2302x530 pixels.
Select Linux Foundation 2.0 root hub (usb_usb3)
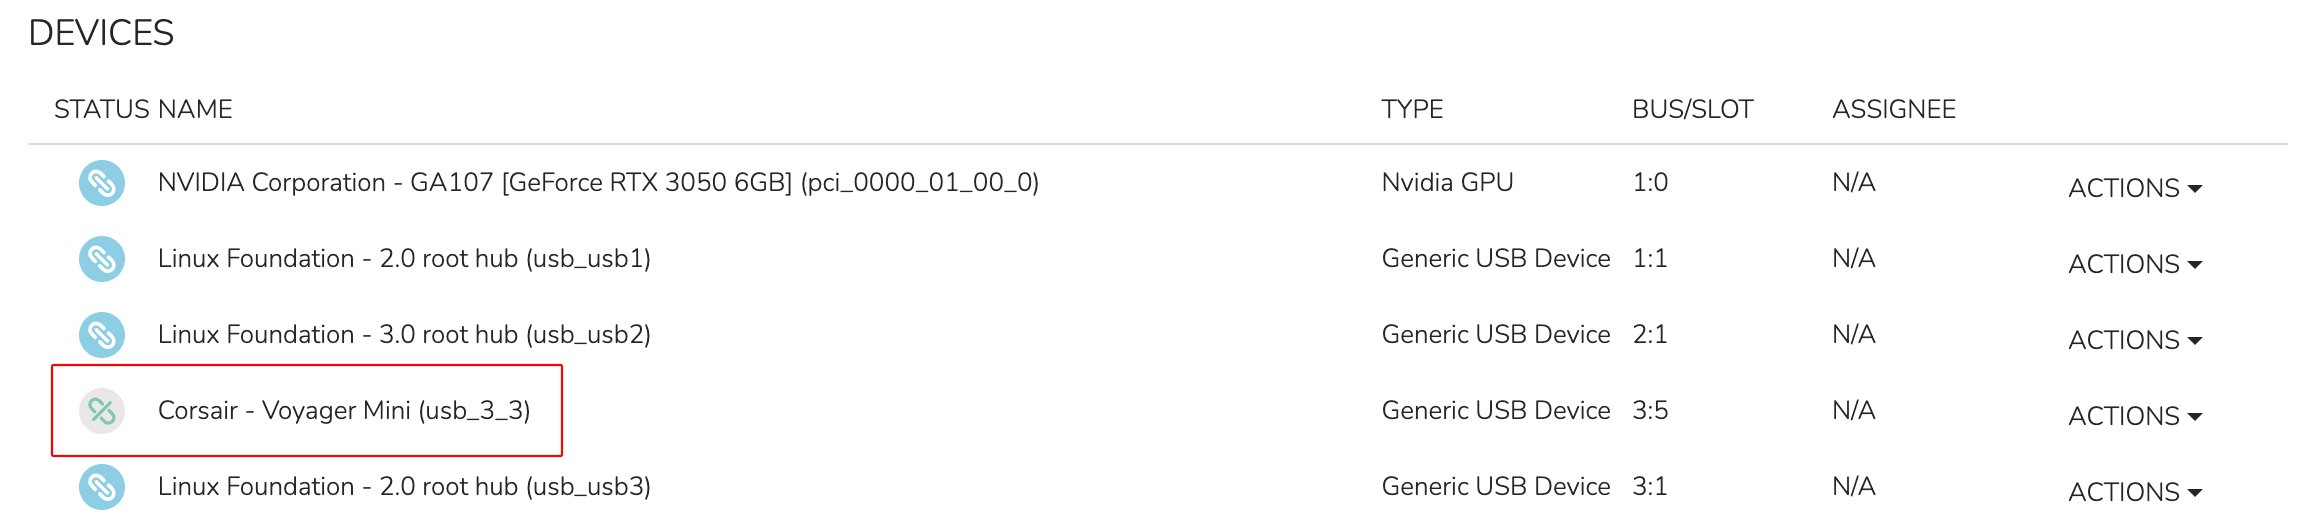[x=404, y=487]
